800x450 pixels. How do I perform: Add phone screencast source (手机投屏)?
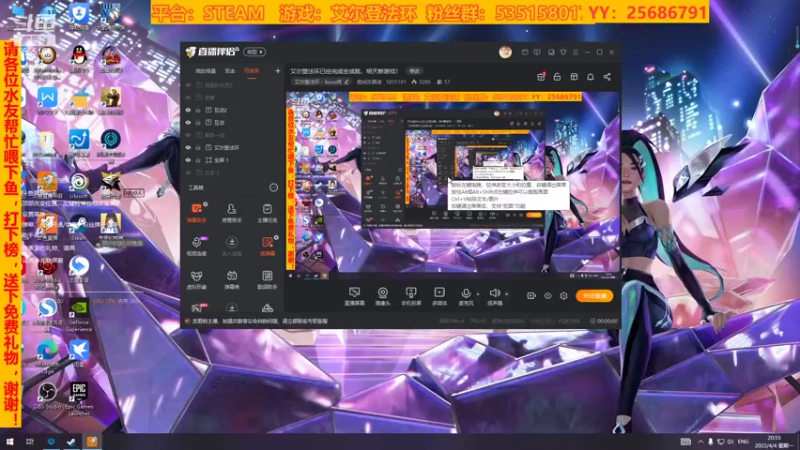[411, 296]
